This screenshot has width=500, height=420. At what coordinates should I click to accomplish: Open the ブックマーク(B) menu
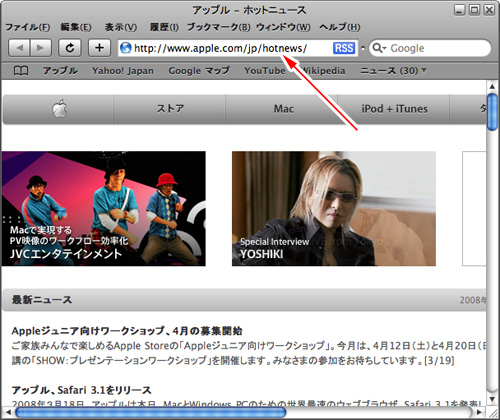pyautogui.click(x=218, y=27)
